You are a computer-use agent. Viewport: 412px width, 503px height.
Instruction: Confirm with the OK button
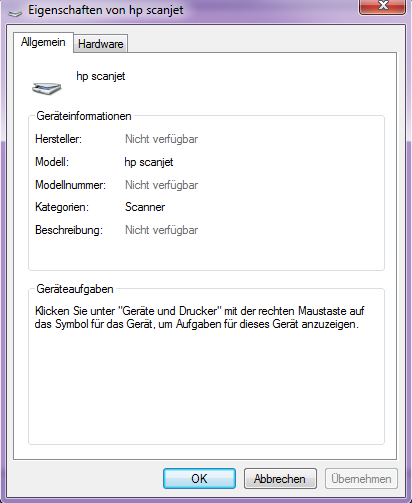click(x=199, y=479)
